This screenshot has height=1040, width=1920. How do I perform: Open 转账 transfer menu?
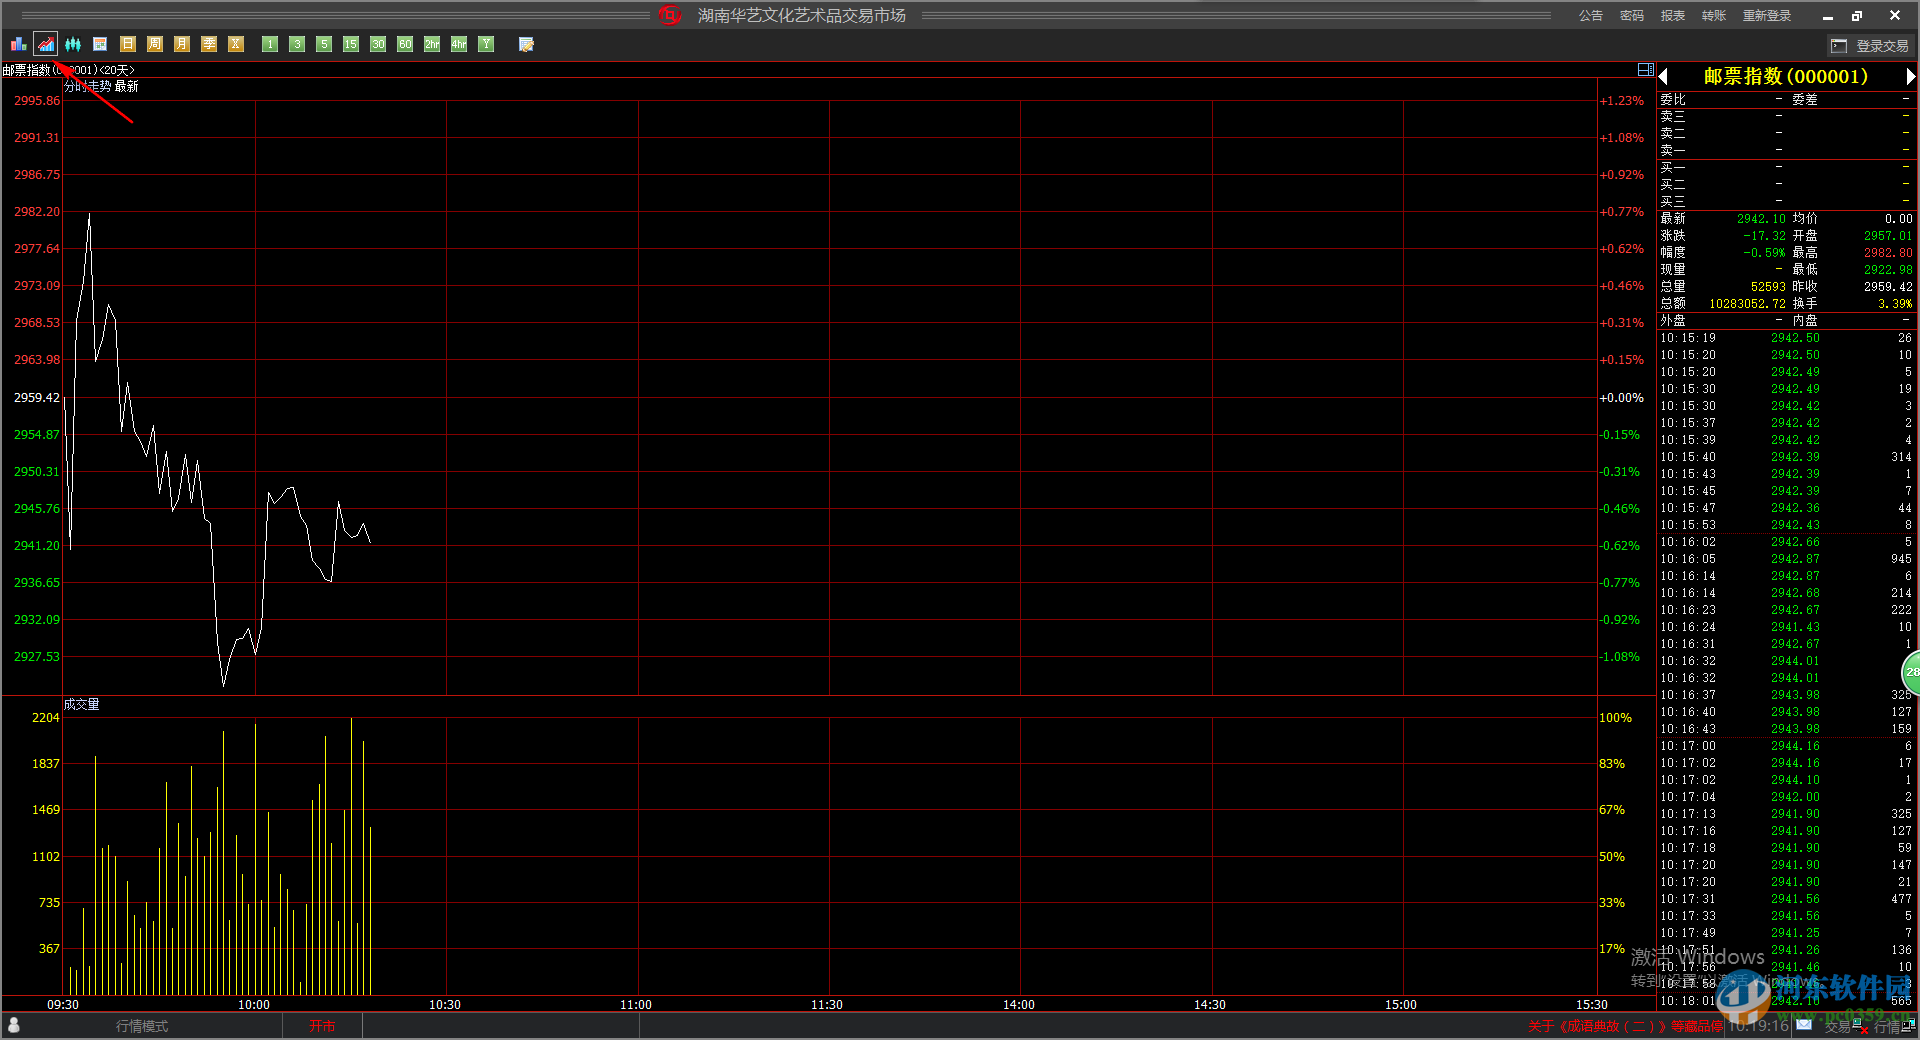(1714, 16)
